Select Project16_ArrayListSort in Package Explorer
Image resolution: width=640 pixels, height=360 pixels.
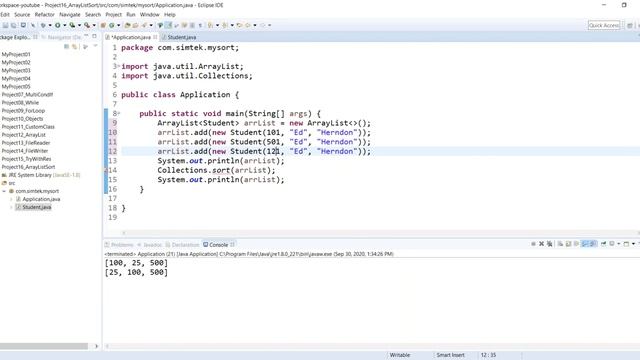[x=28, y=167]
